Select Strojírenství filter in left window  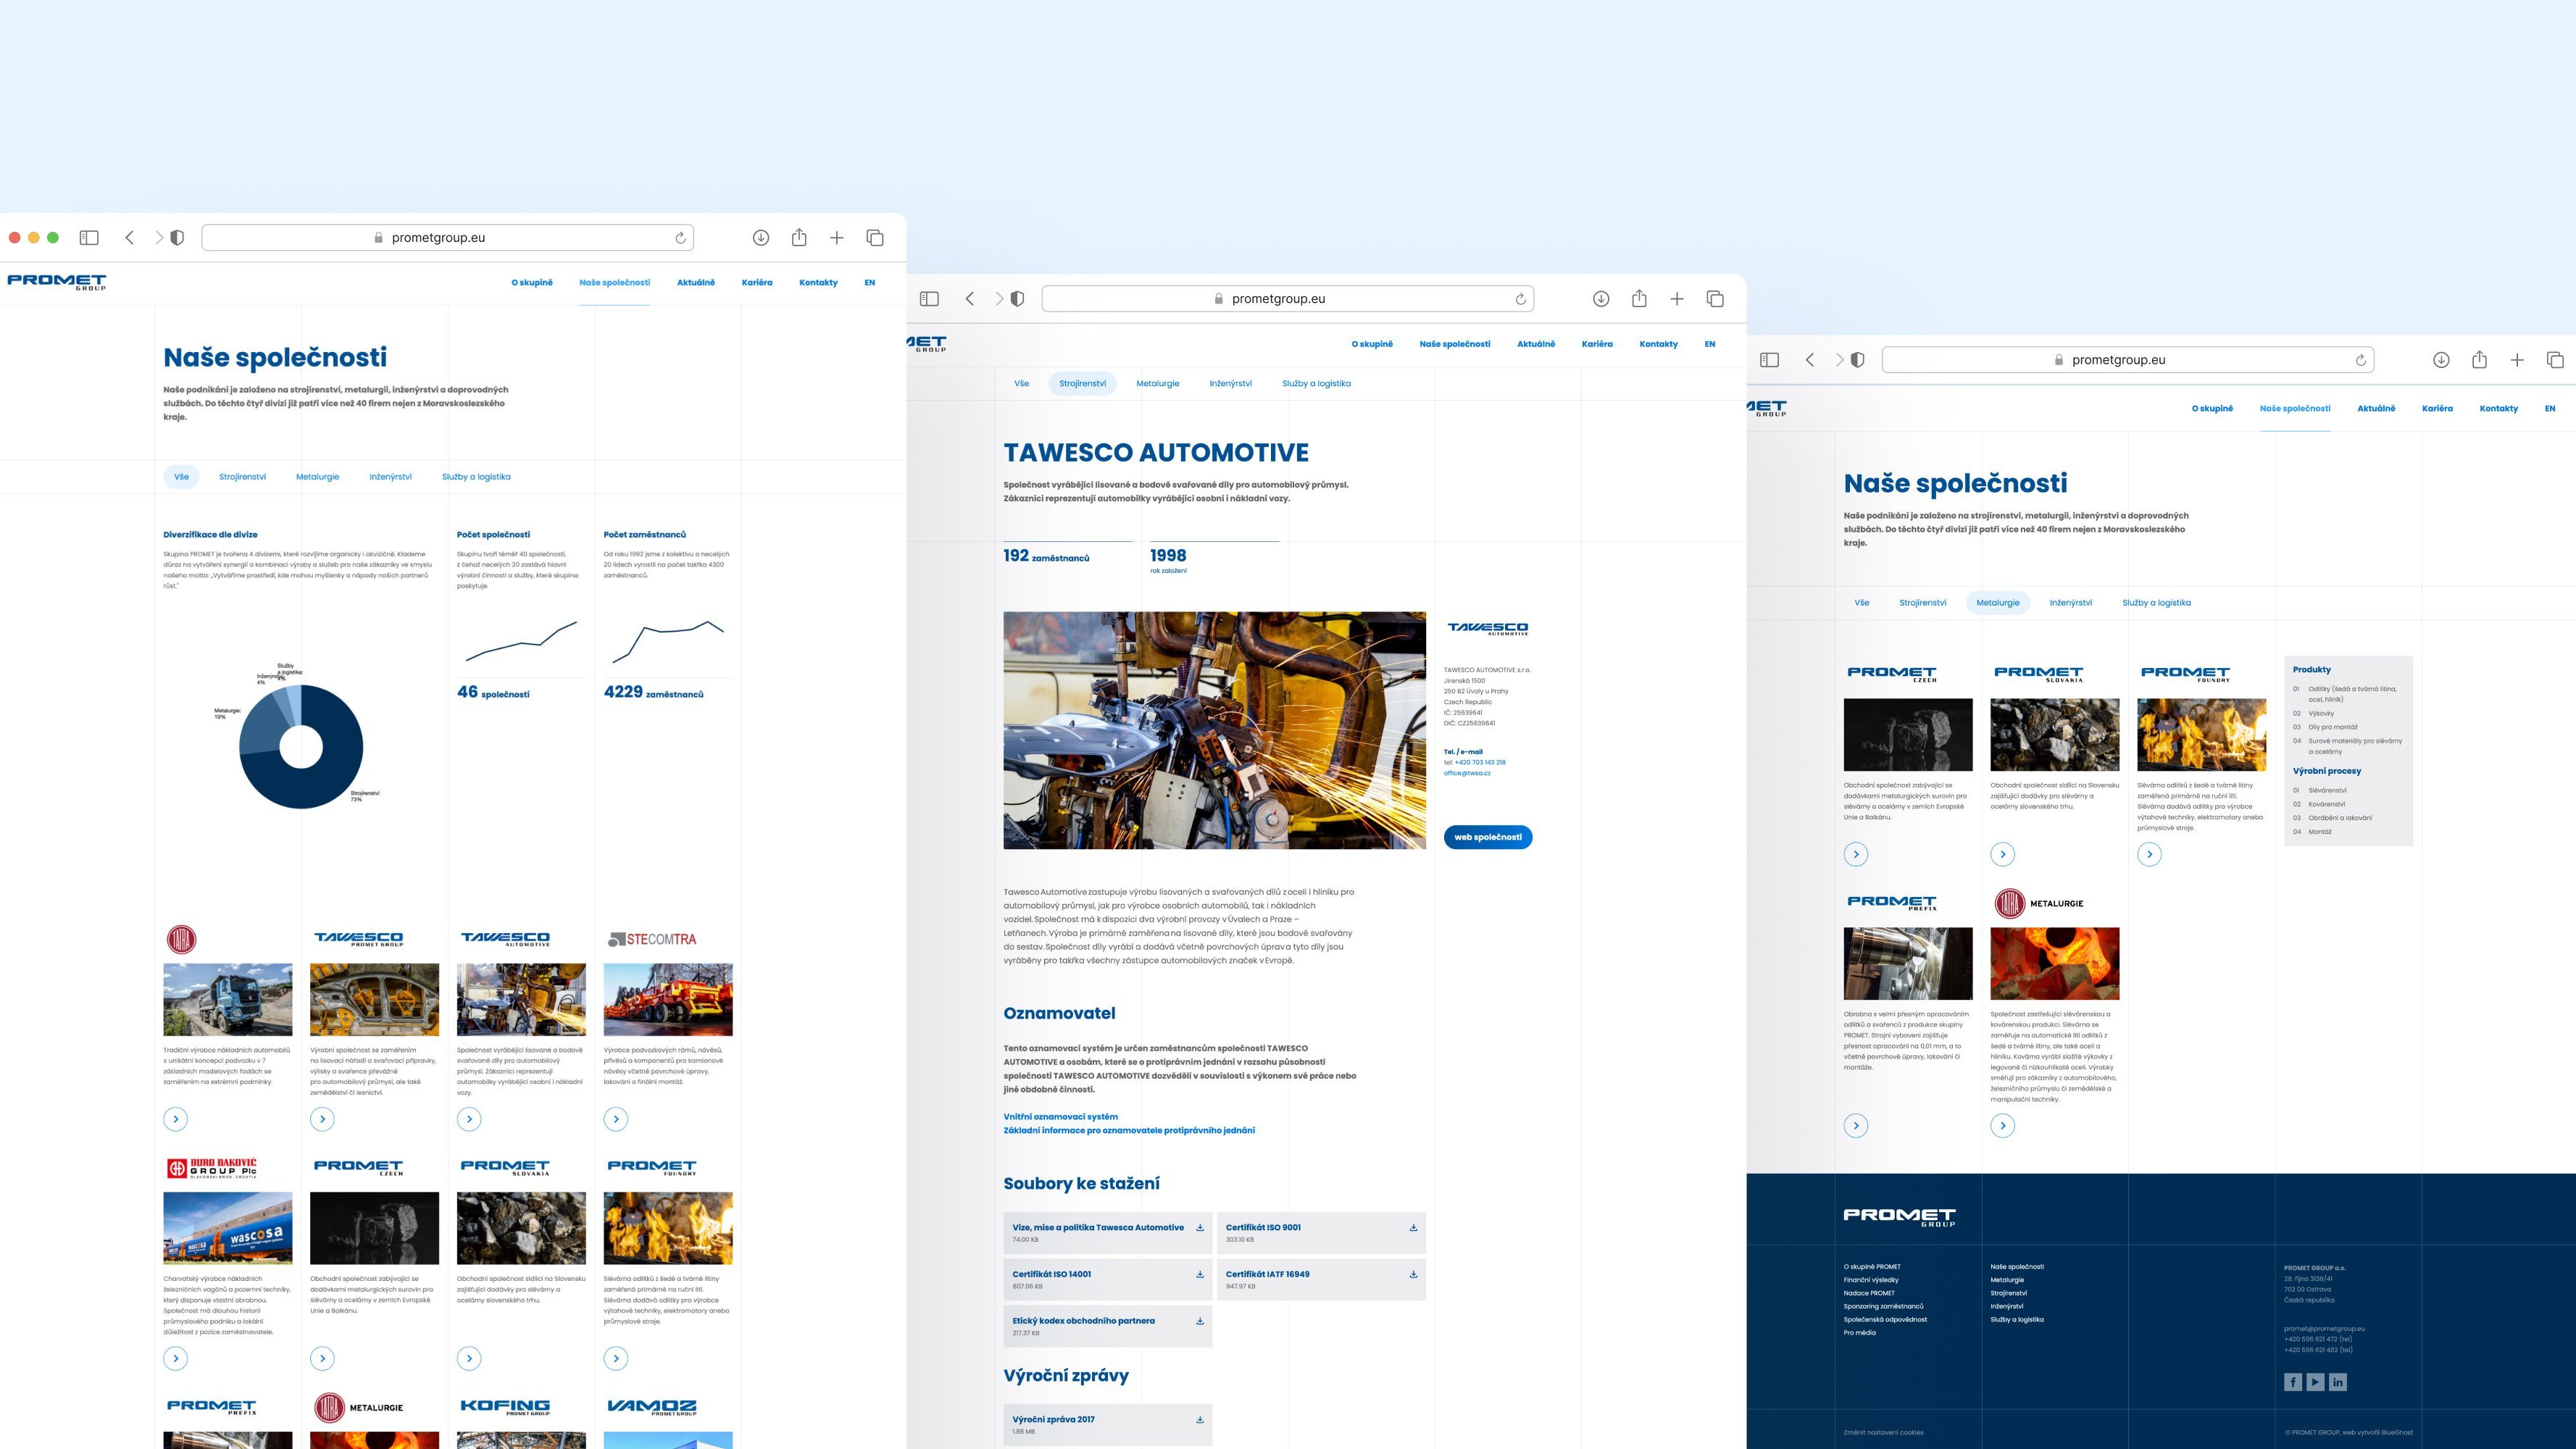(x=243, y=477)
